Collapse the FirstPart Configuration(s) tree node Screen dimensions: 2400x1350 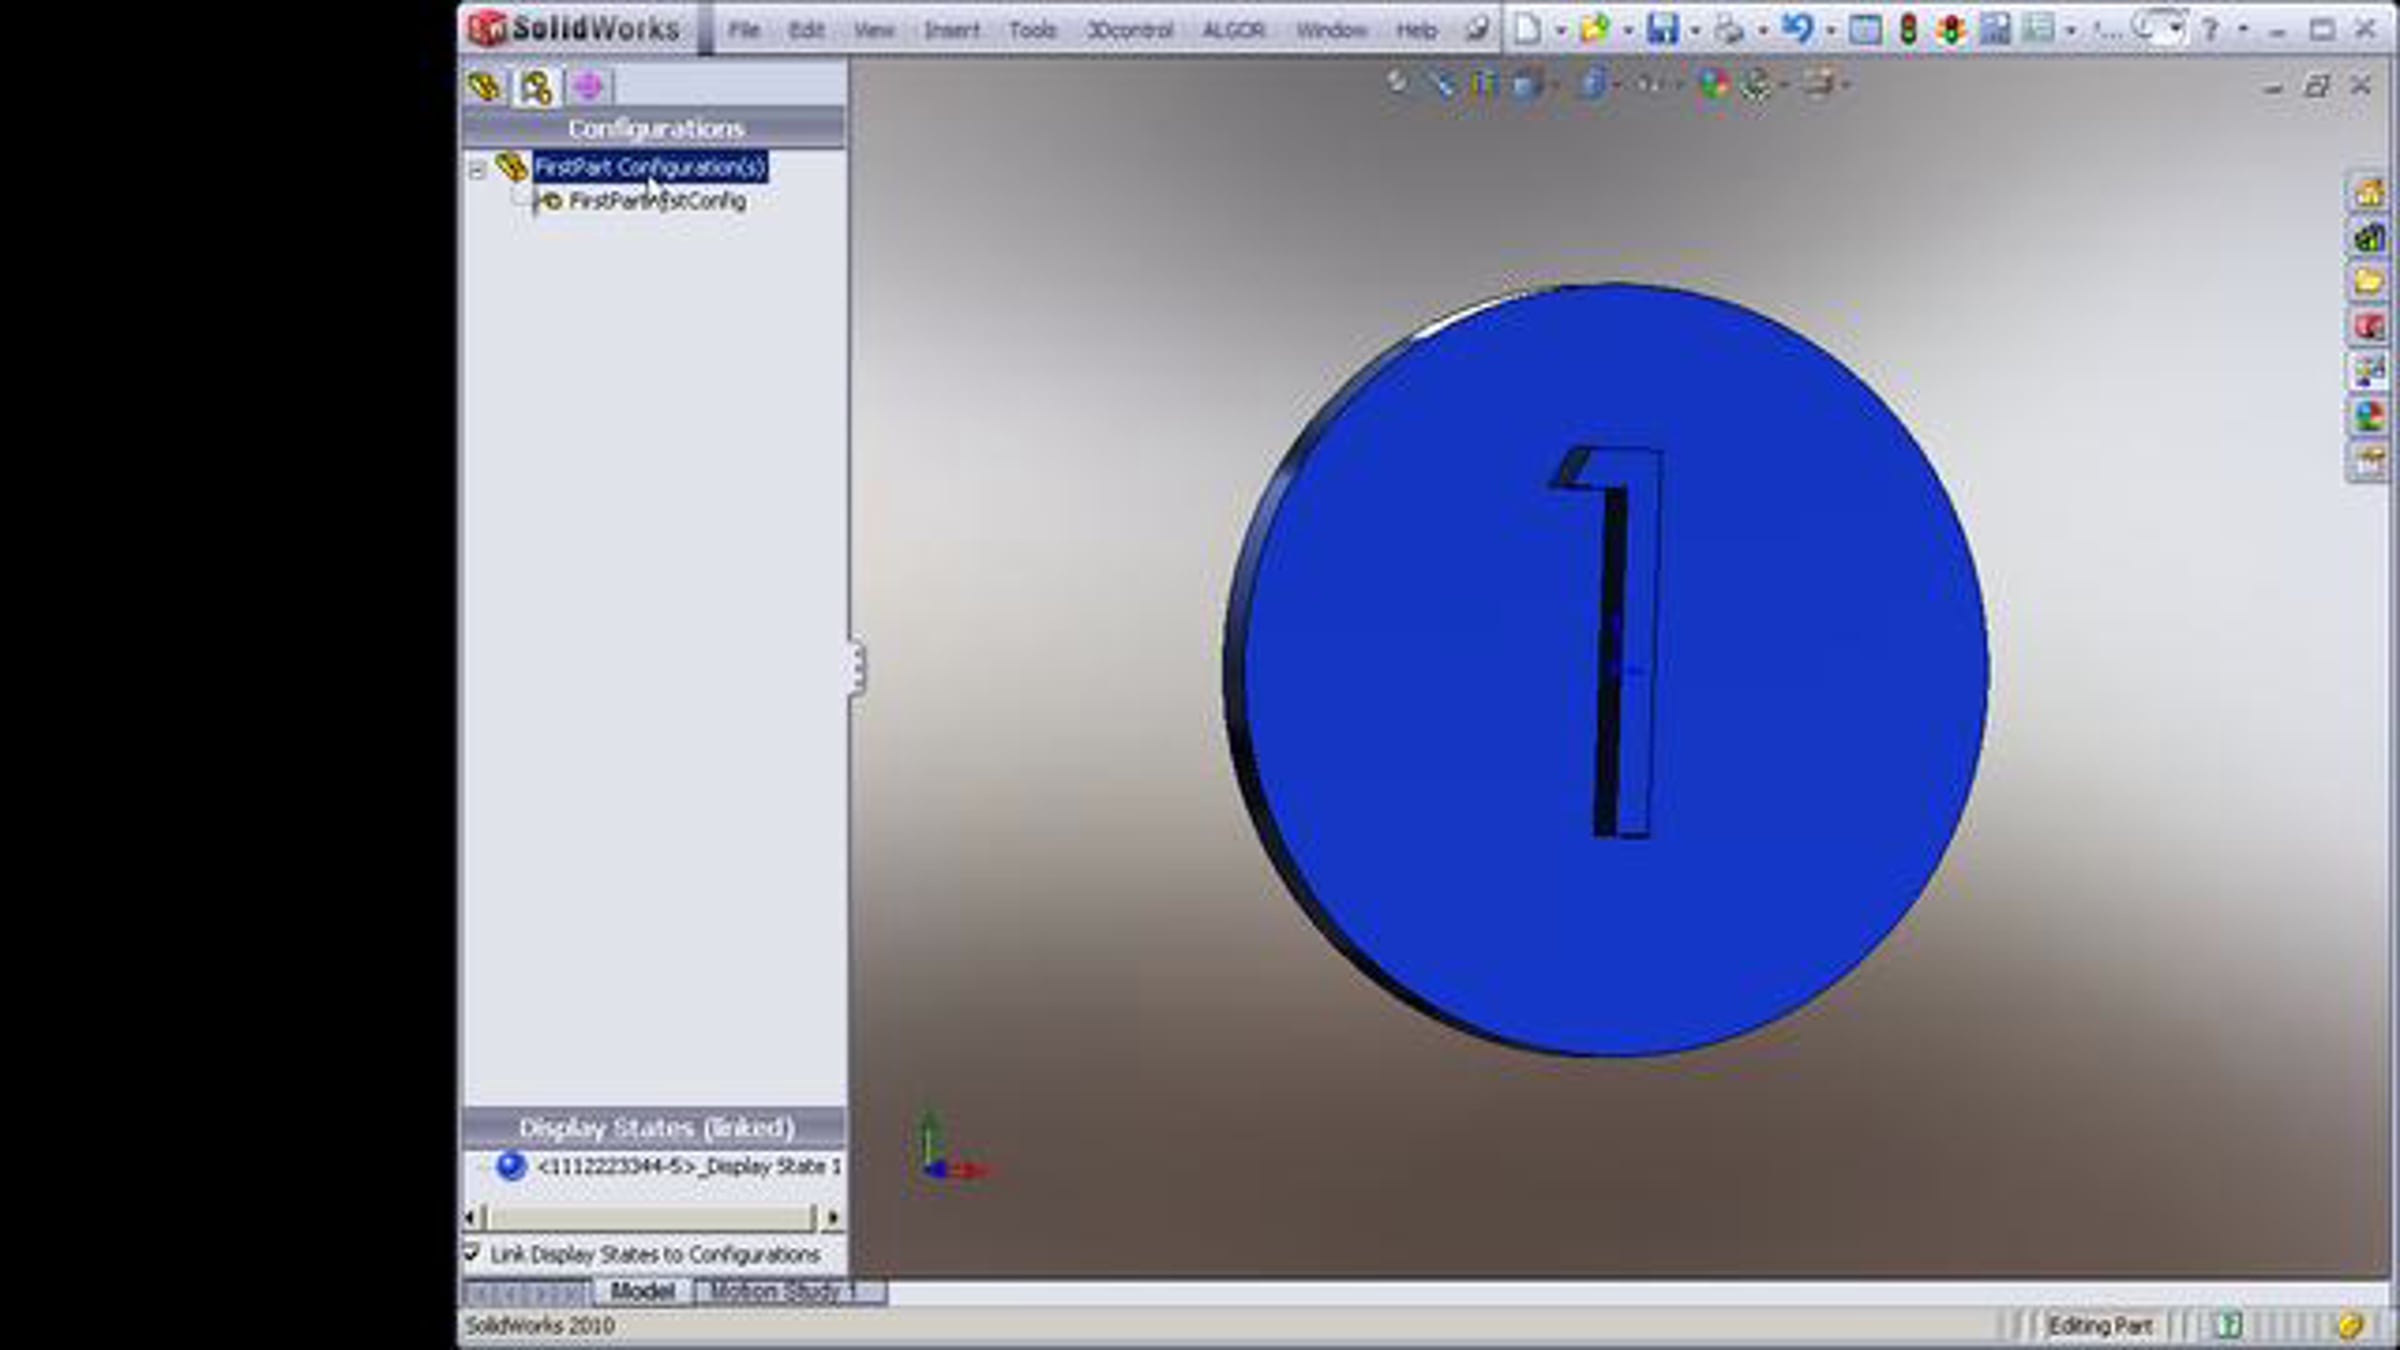tap(477, 169)
